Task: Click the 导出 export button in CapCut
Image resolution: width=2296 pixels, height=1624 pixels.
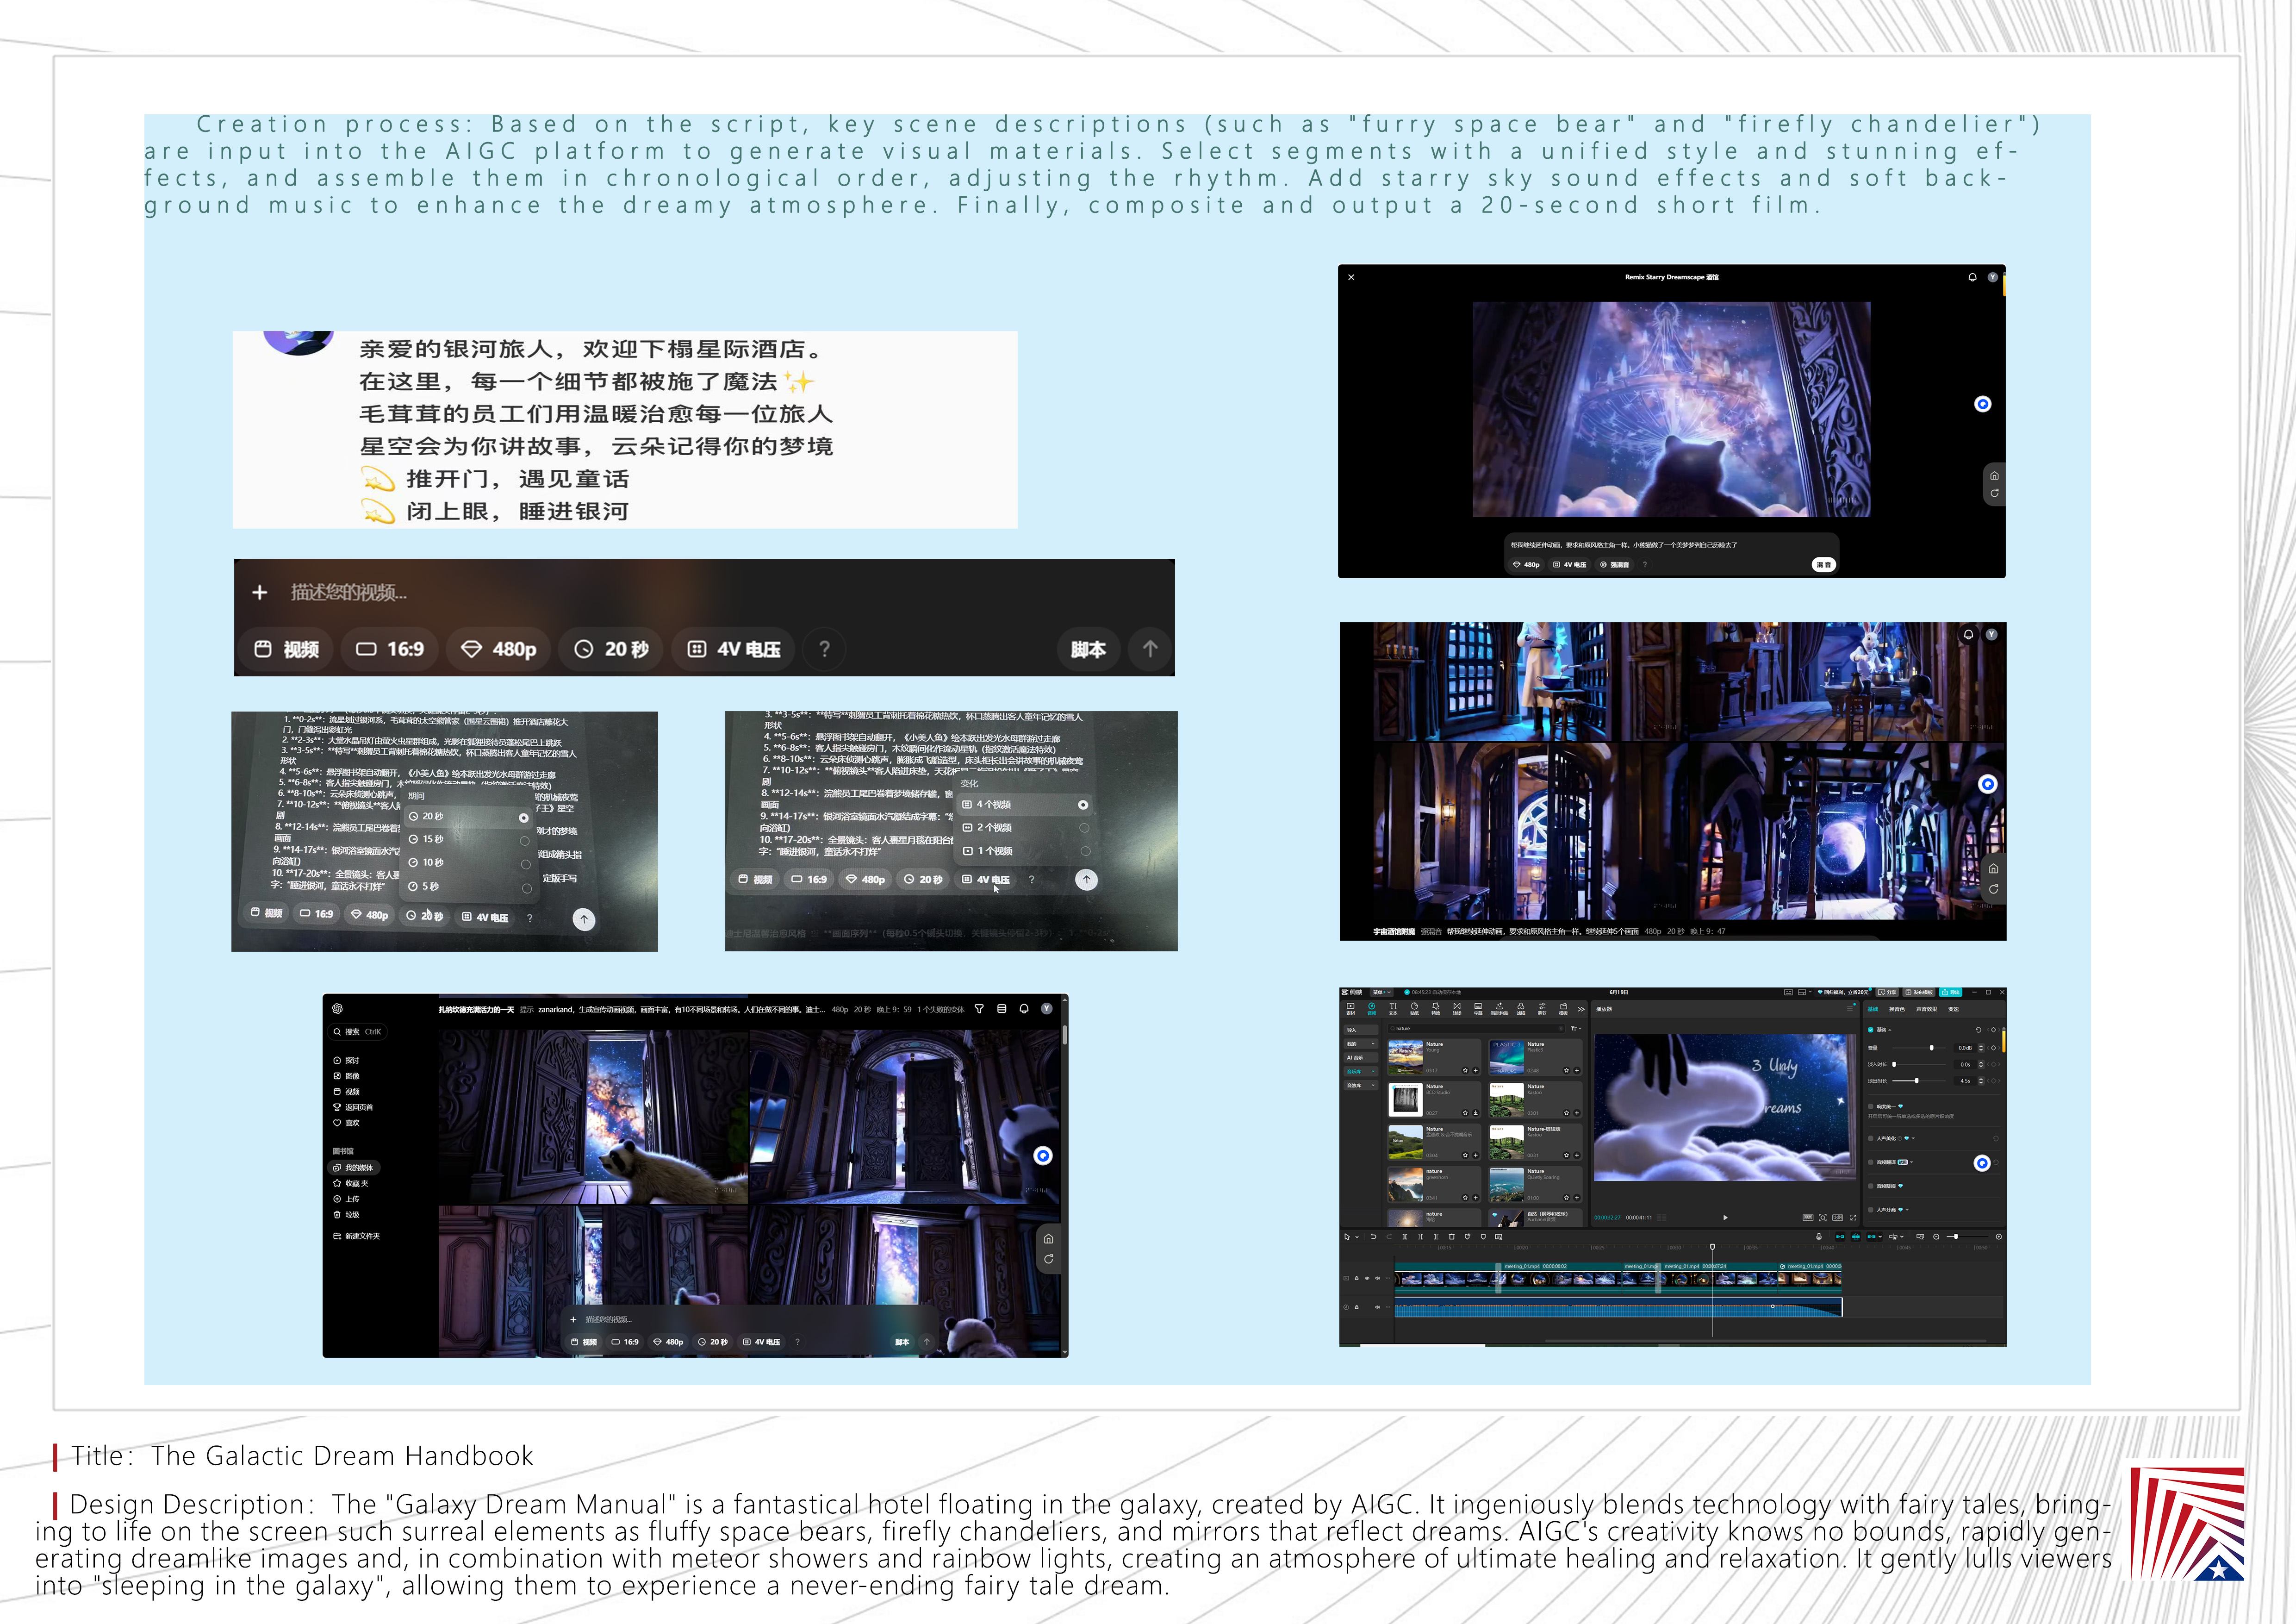Action: (x=1951, y=992)
